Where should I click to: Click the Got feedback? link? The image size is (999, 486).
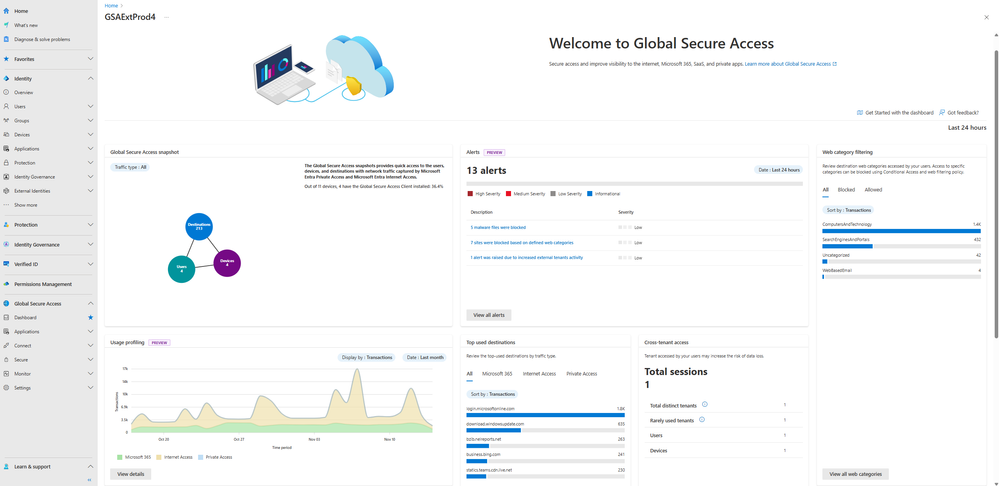[958, 112]
